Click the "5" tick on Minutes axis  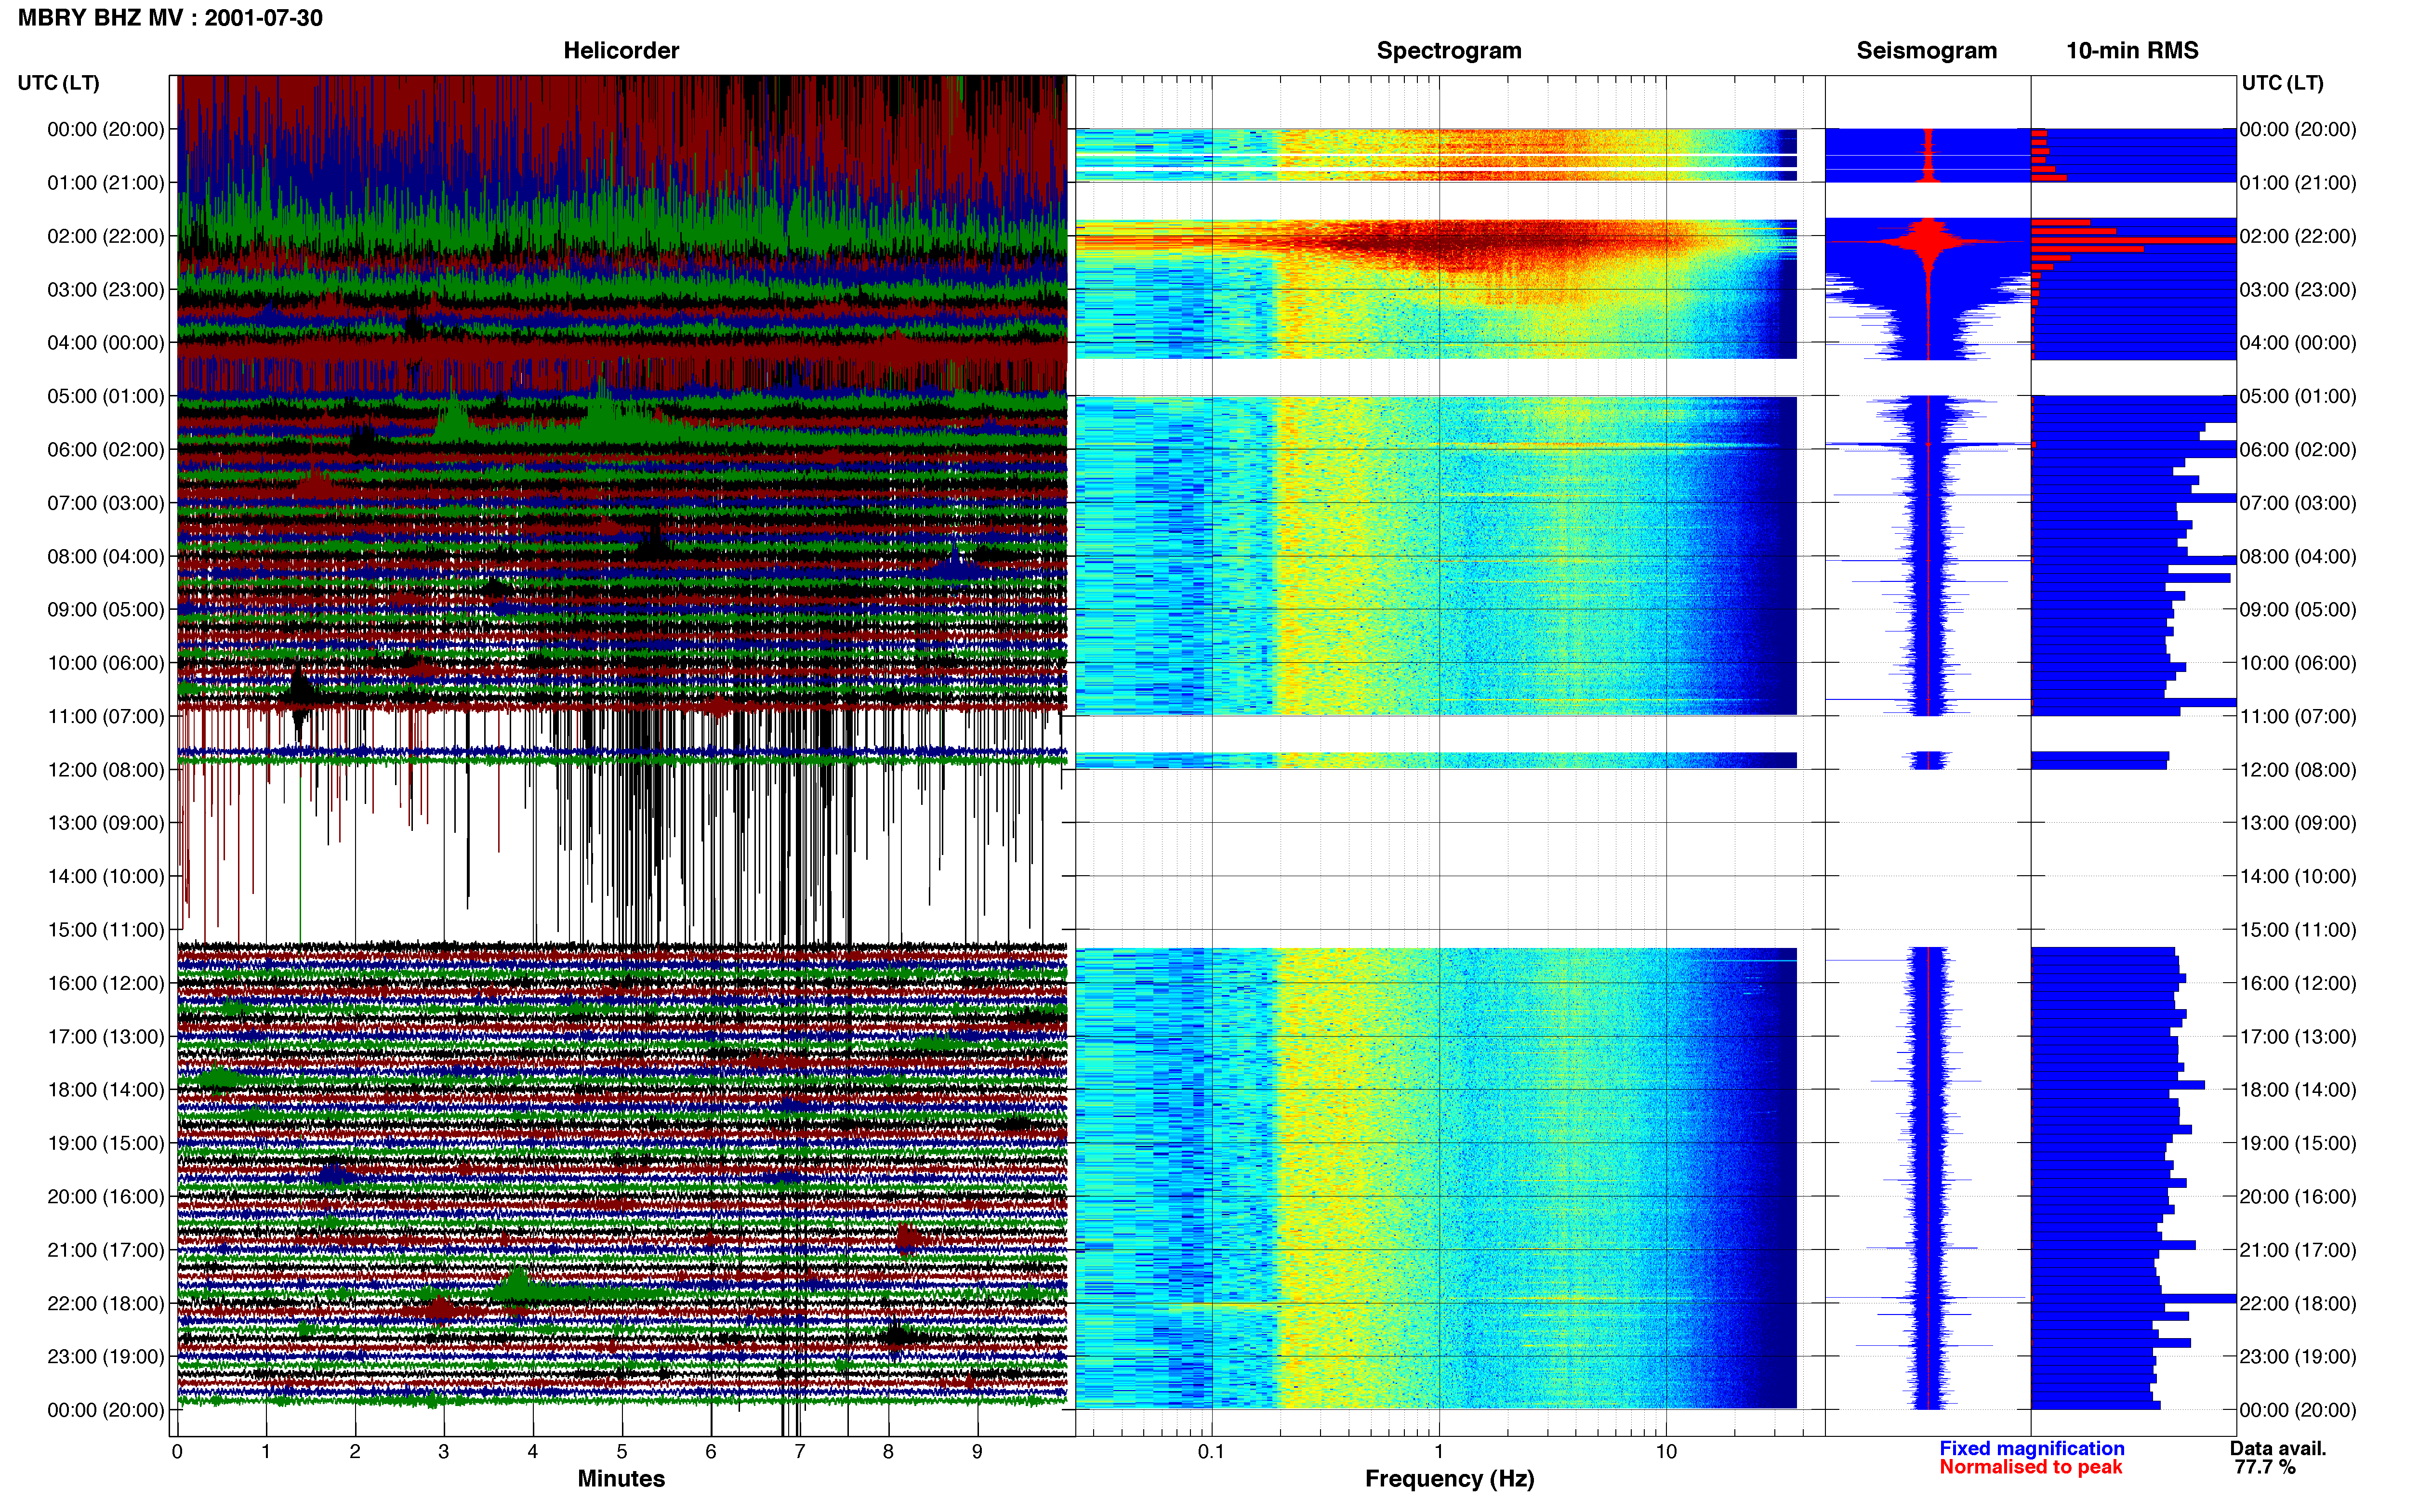tap(622, 1451)
